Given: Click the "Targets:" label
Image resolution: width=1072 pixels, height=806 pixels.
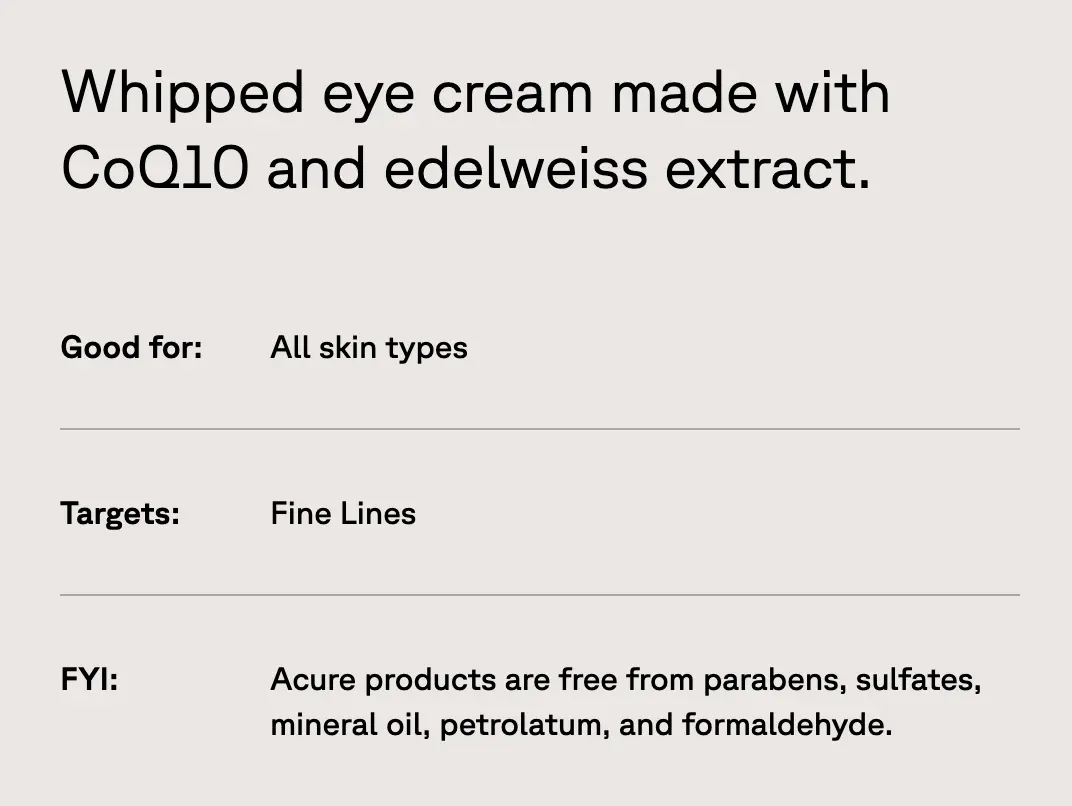Looking at the screenshot, I should pyautogui.click(x=120, y=514).
